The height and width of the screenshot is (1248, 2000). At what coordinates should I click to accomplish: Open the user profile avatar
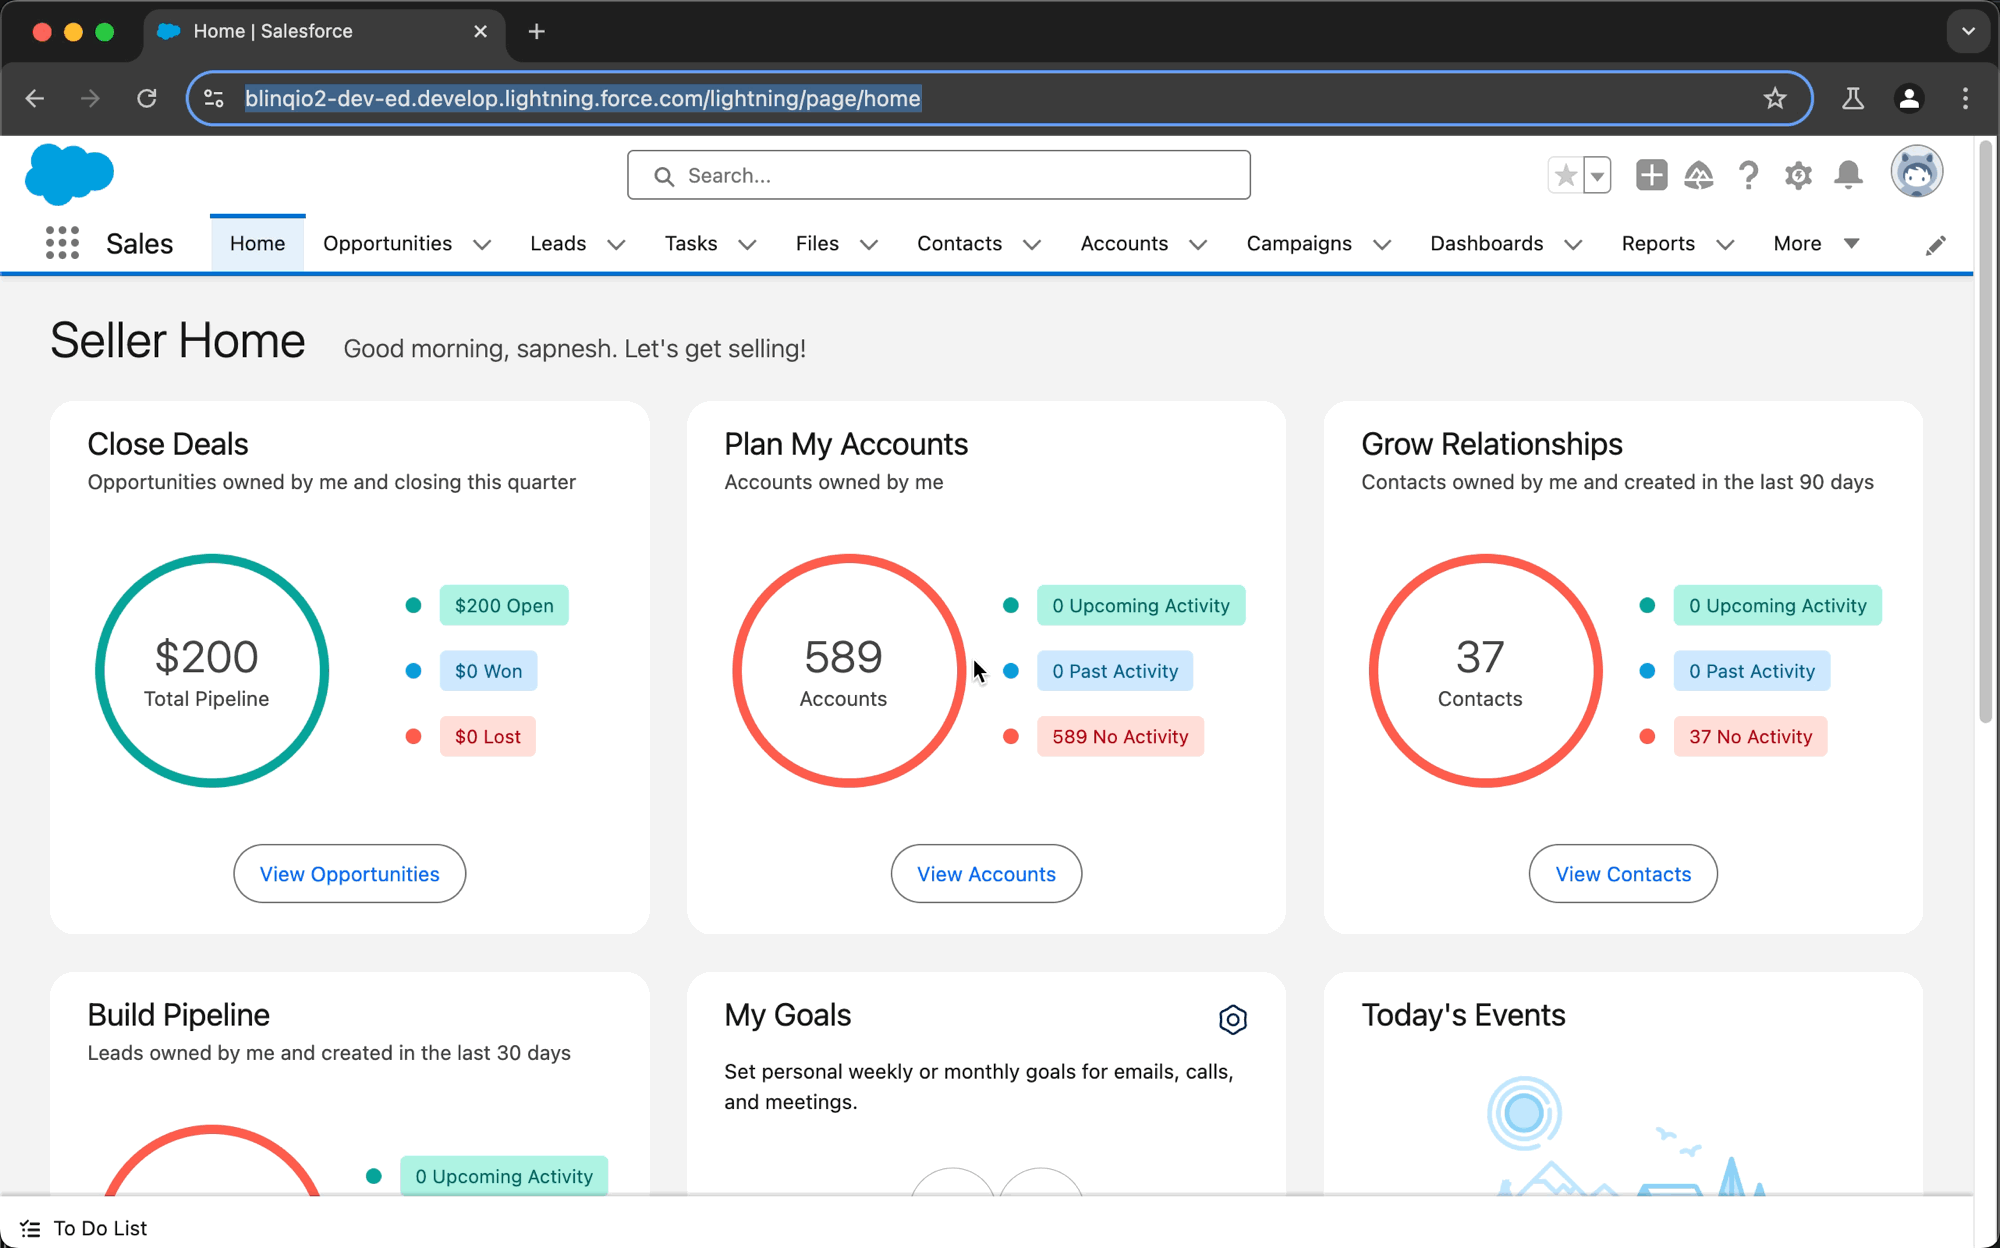tap(1916, 173)
